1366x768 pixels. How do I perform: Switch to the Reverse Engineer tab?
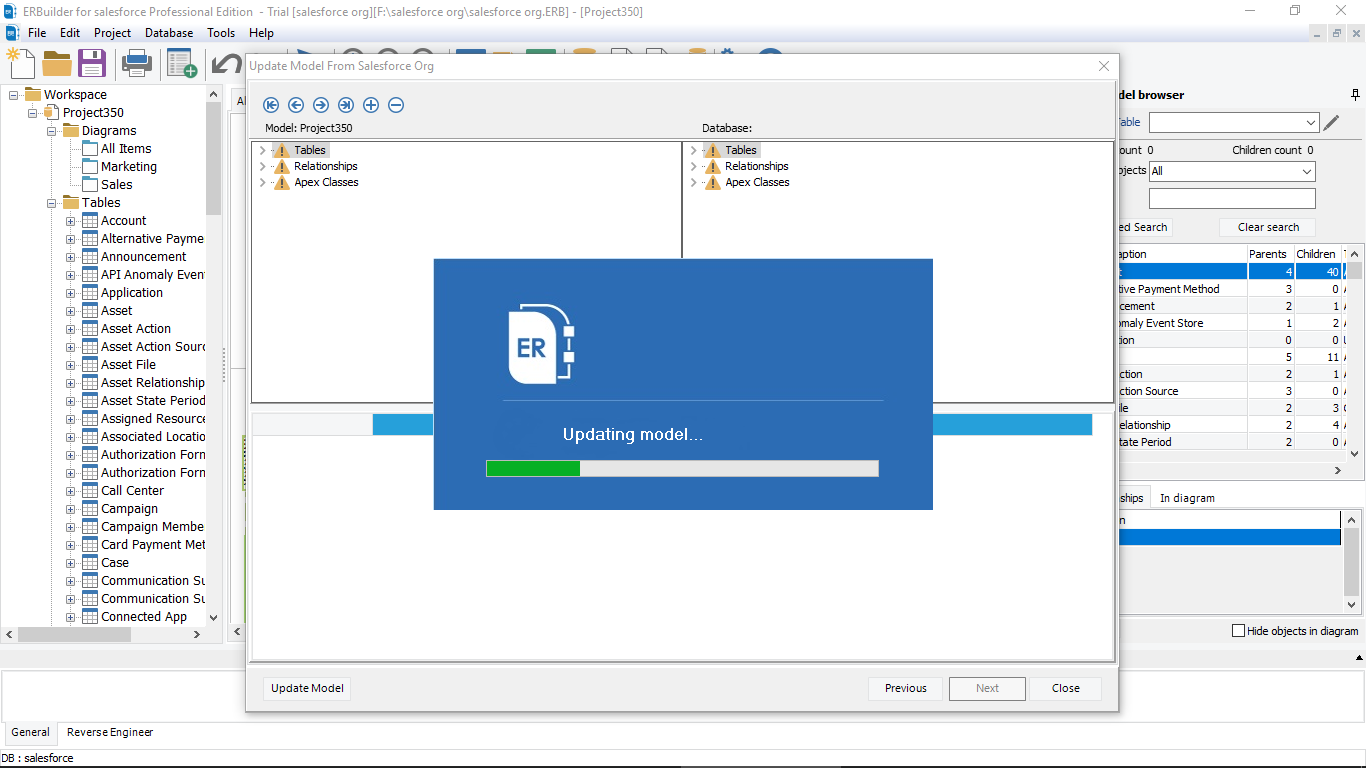point(110,733)
